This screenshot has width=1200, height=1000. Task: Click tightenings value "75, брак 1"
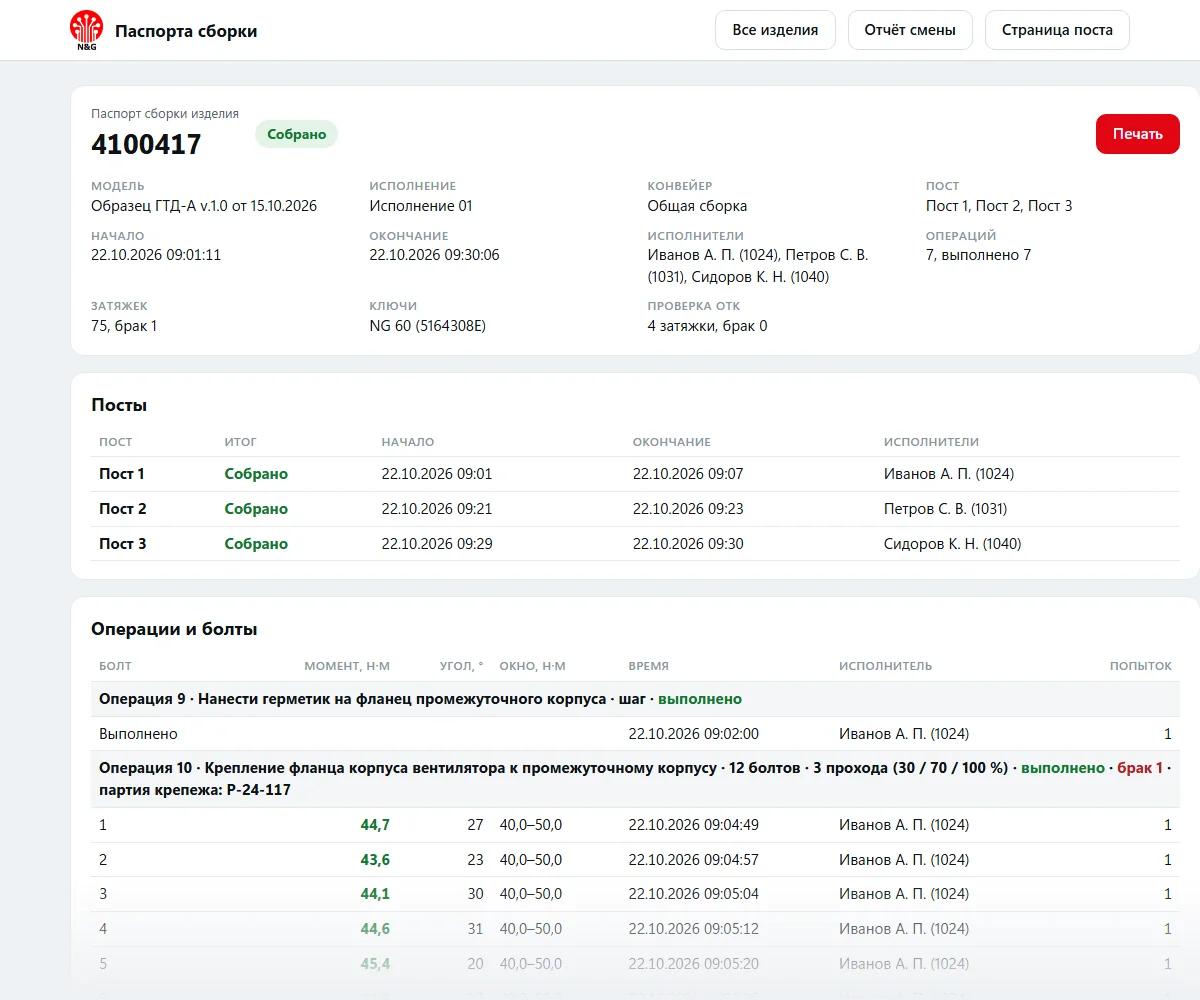click(124, 326)
